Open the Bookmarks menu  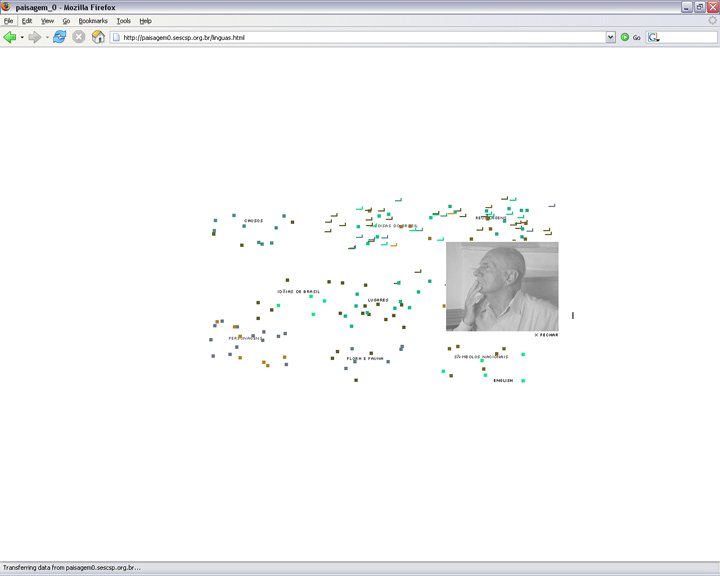click(x=93, y=21)
